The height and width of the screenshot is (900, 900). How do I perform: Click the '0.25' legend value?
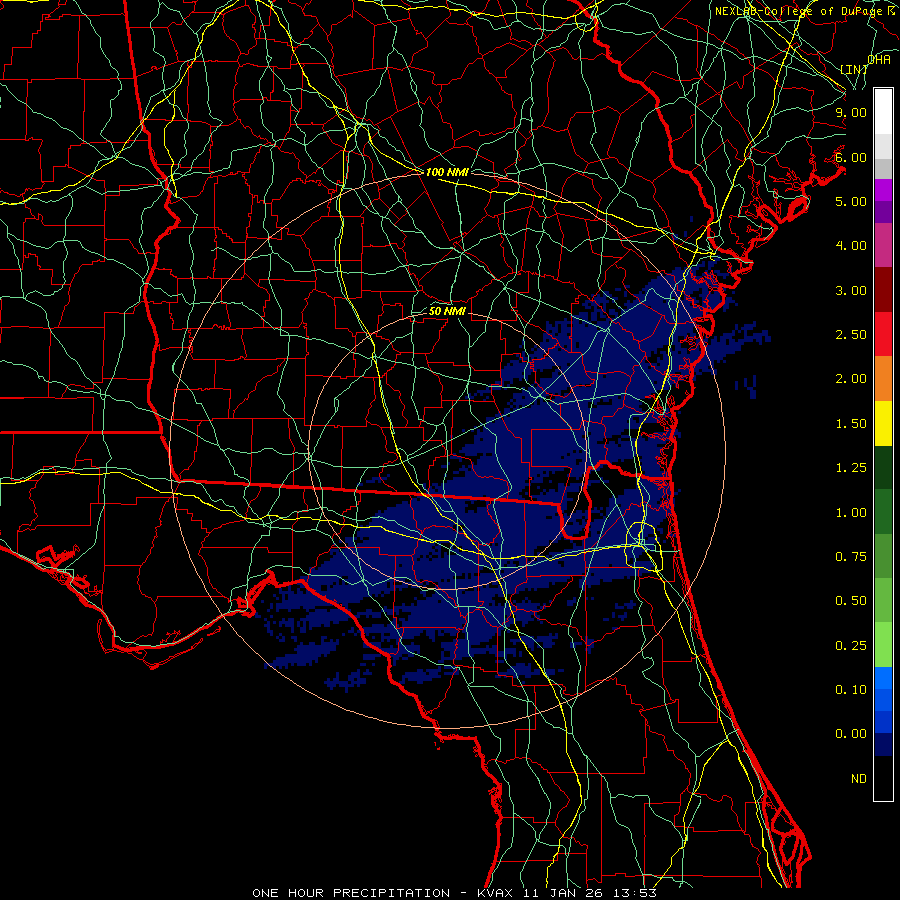(851, 646)
